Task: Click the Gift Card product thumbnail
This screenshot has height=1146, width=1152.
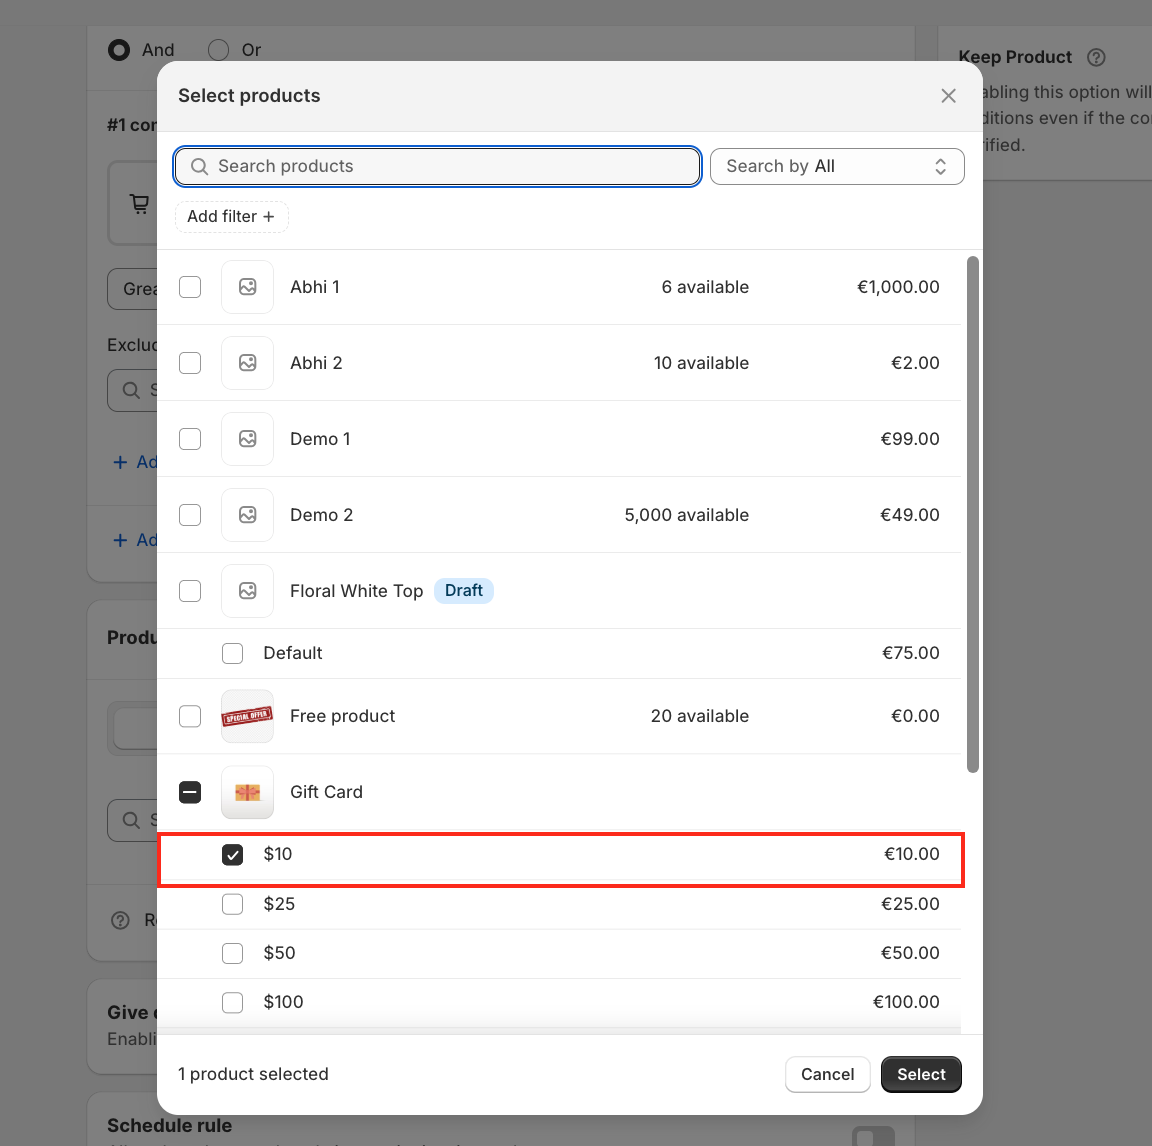Action: pyautogui.click(x=247, y=792)
